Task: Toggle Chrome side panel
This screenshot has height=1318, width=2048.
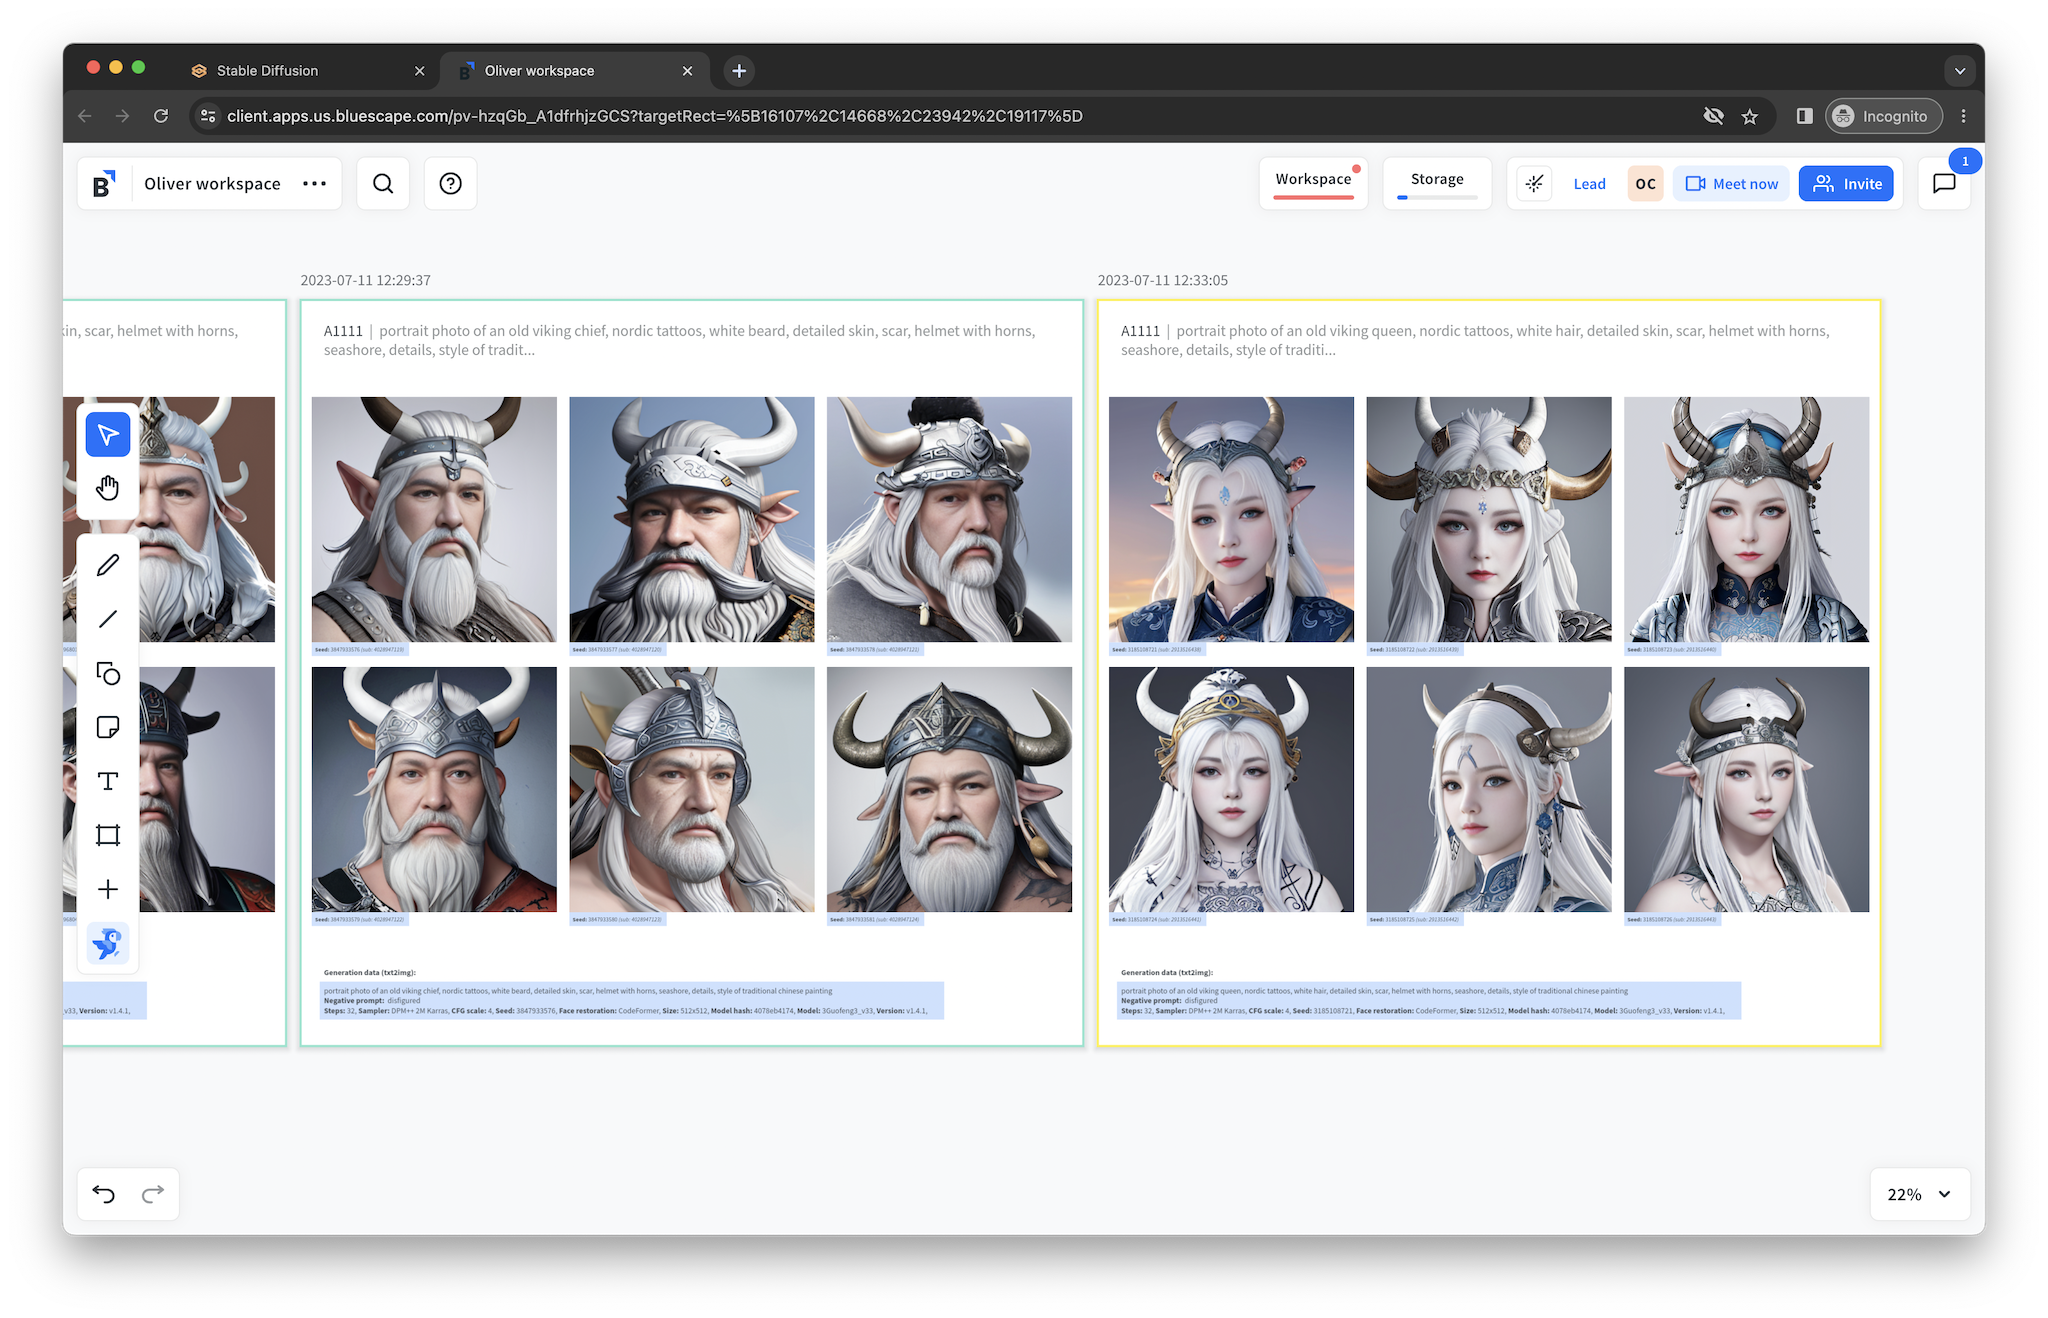Action: 1804,116
